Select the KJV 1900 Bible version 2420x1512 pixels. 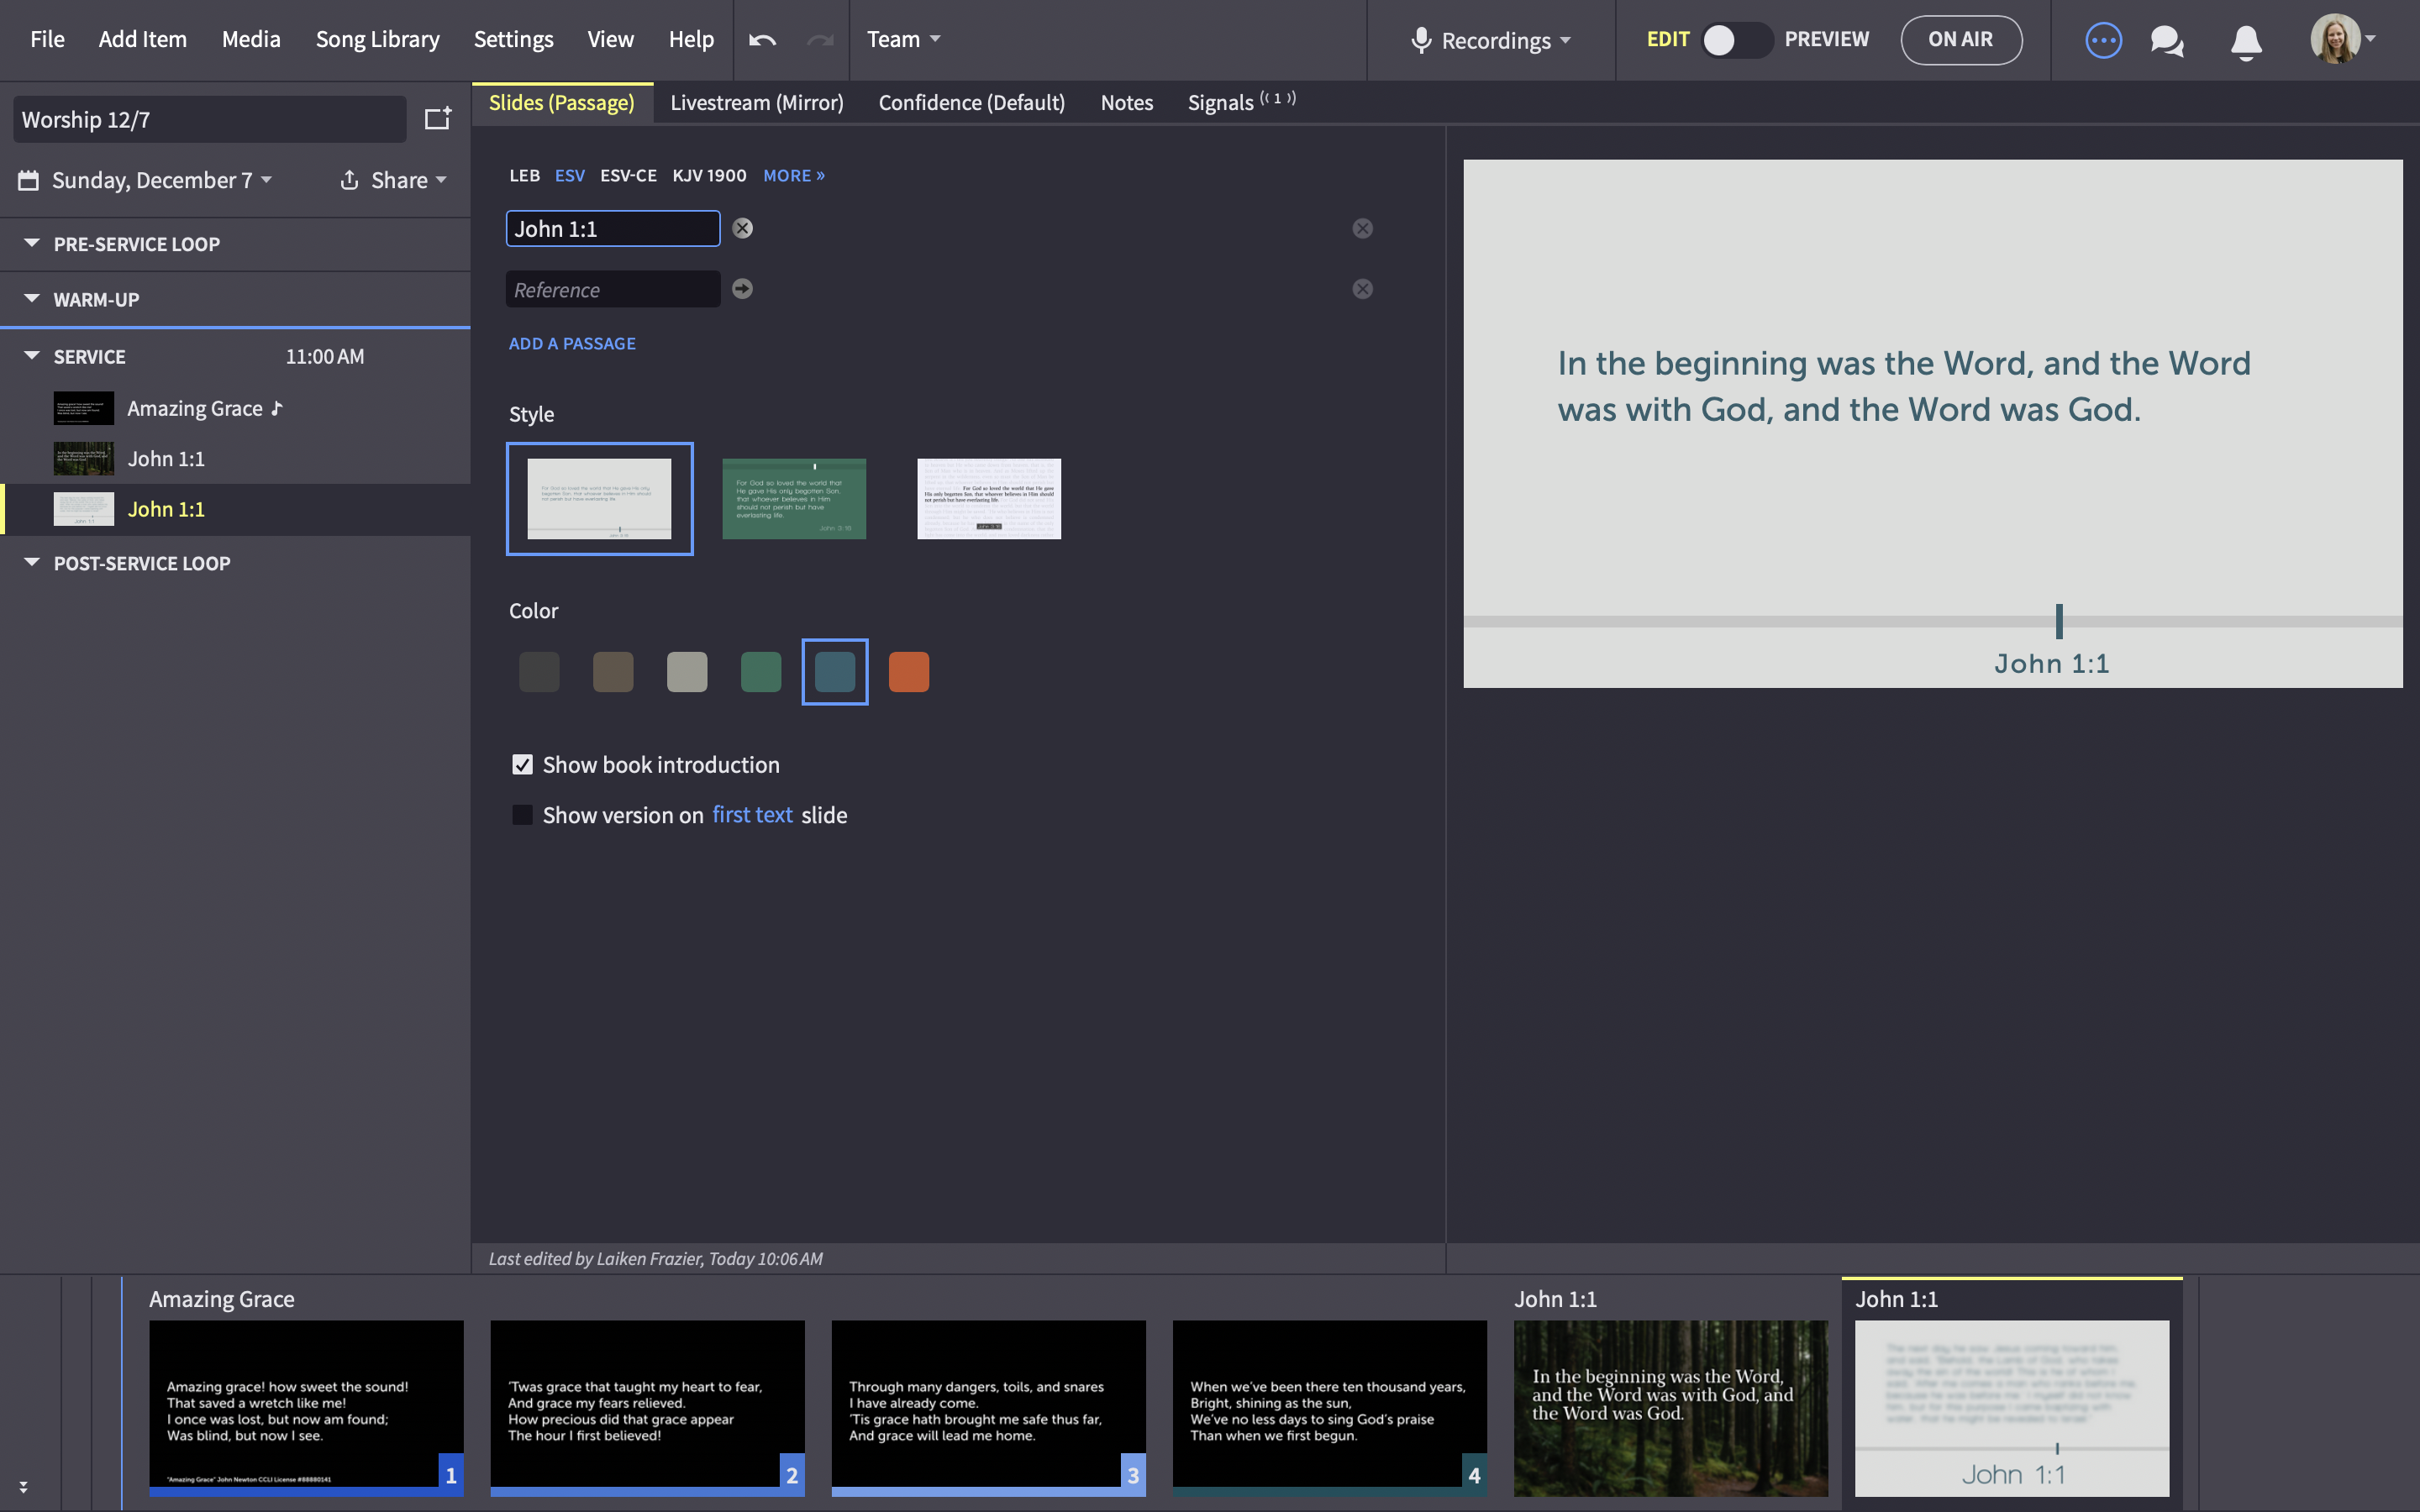(x=709, y=175)
